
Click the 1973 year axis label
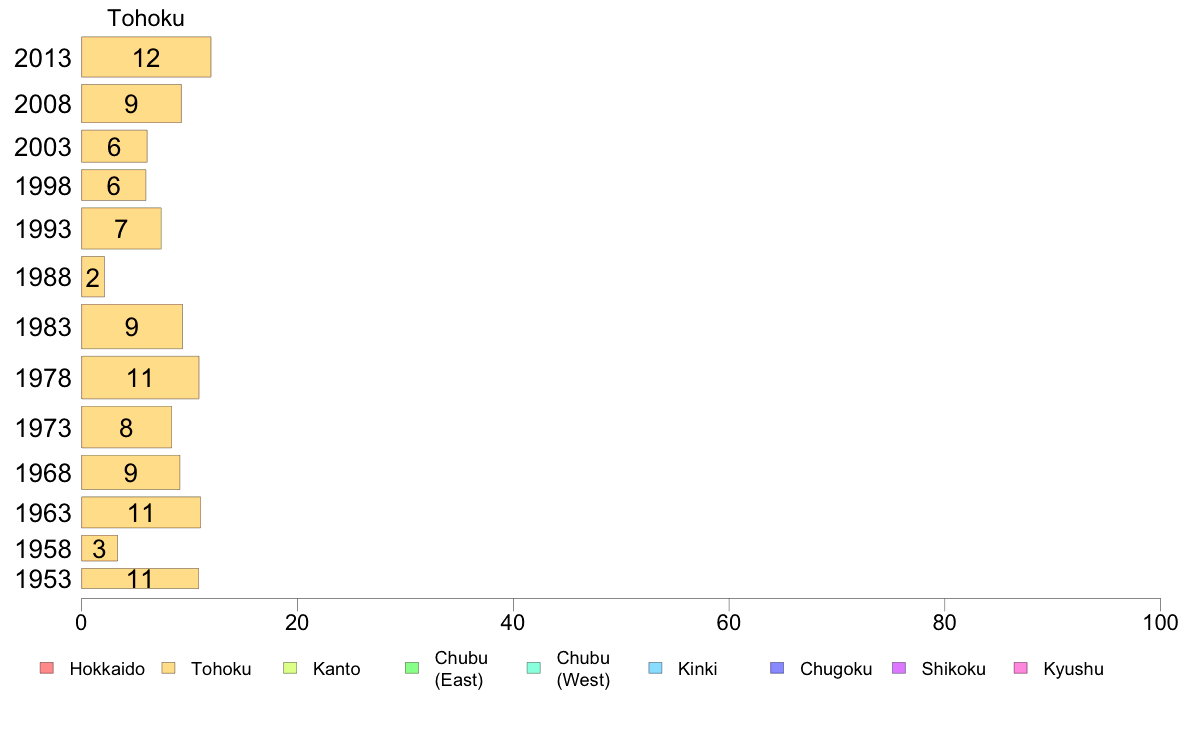(43, 428)
